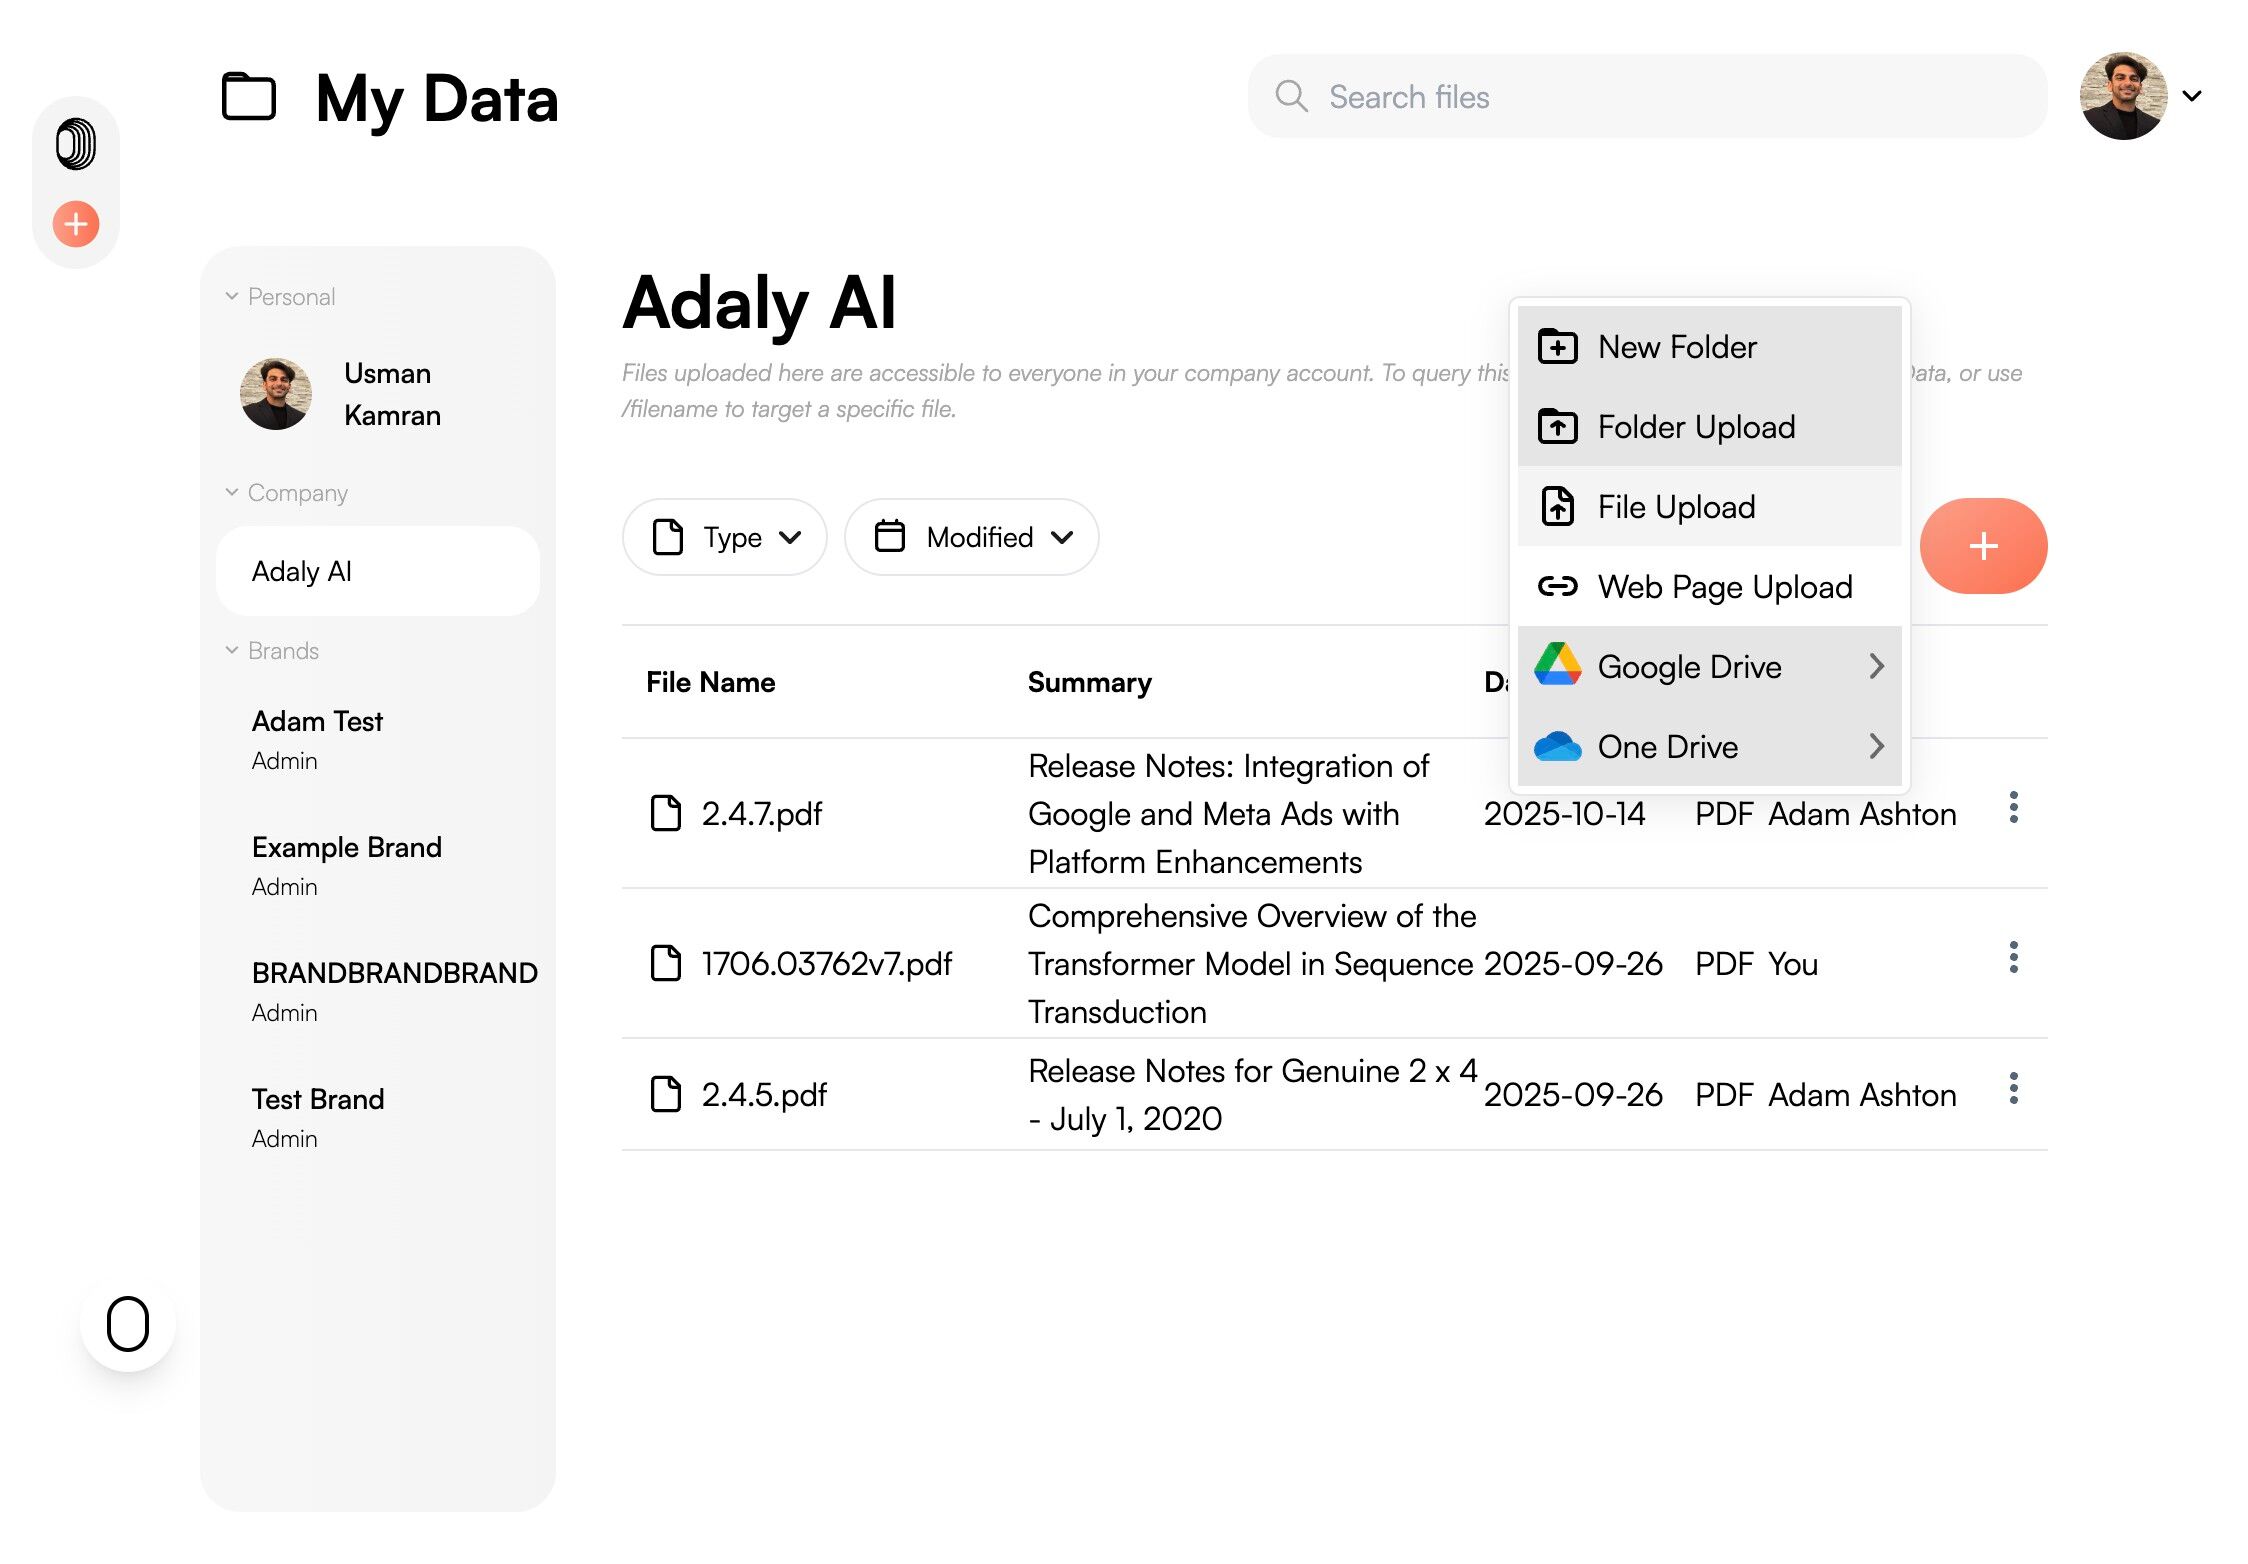Viewport: 2248px width, 1564px height.
Task: Select Web Page Upload from the menu
Action: 1724,587
